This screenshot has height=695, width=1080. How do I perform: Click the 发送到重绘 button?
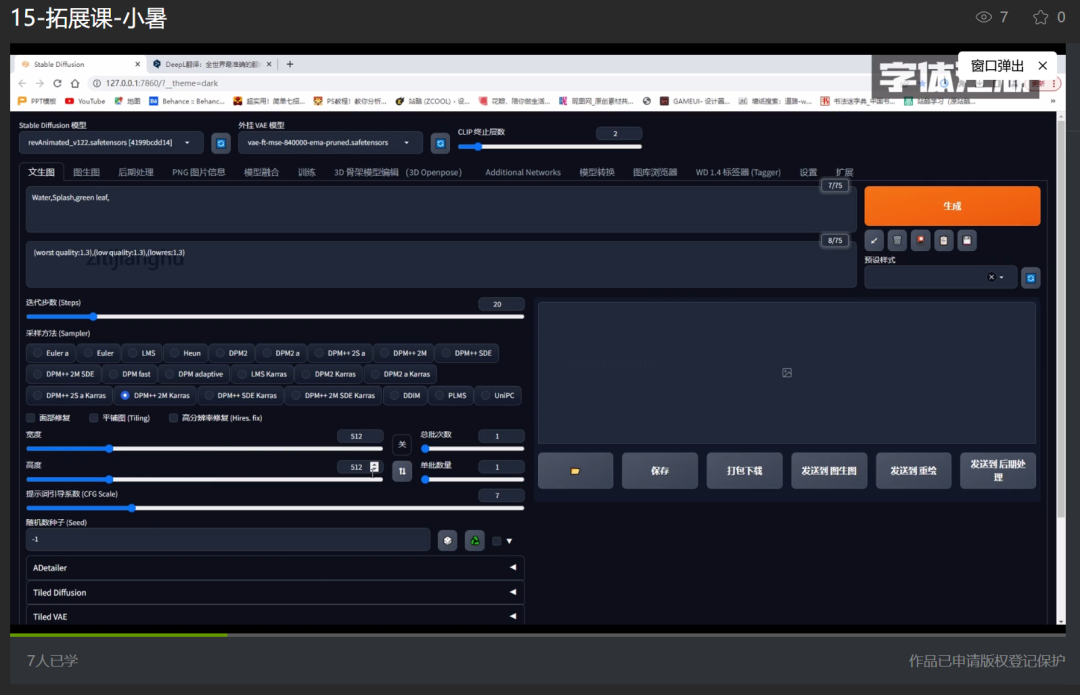click(913, 471)
